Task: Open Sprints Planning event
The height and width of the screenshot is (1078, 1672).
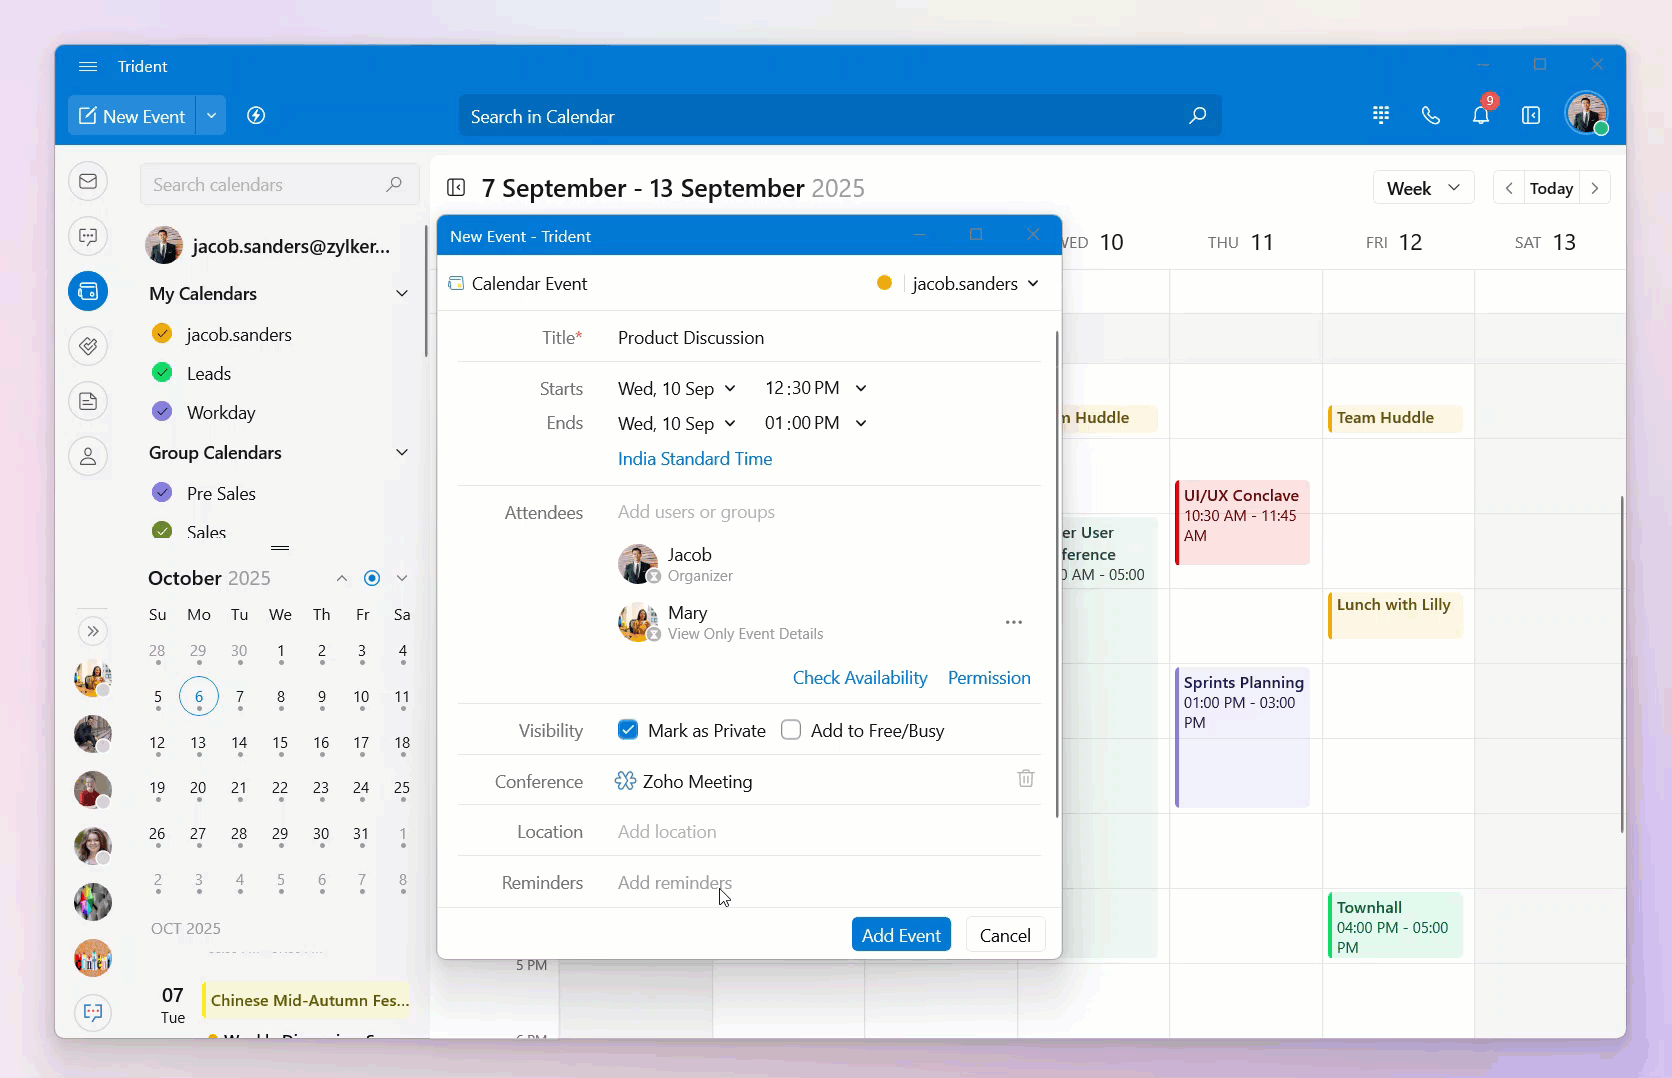Action: (x=1242, y=737)
